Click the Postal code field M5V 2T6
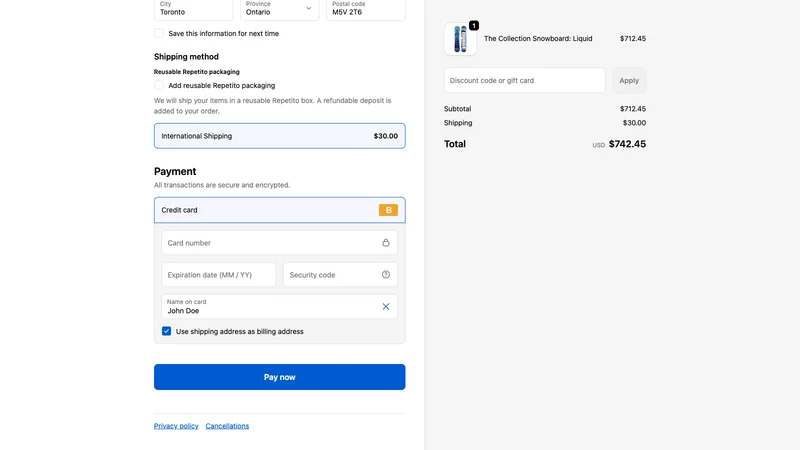800x450 pixels. [x=366, y=9]
